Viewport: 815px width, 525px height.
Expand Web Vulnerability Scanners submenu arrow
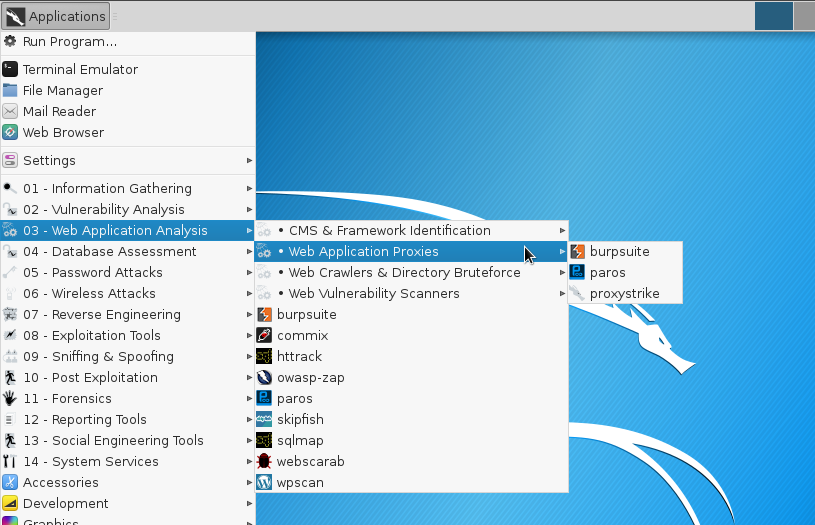coord(562,293)
